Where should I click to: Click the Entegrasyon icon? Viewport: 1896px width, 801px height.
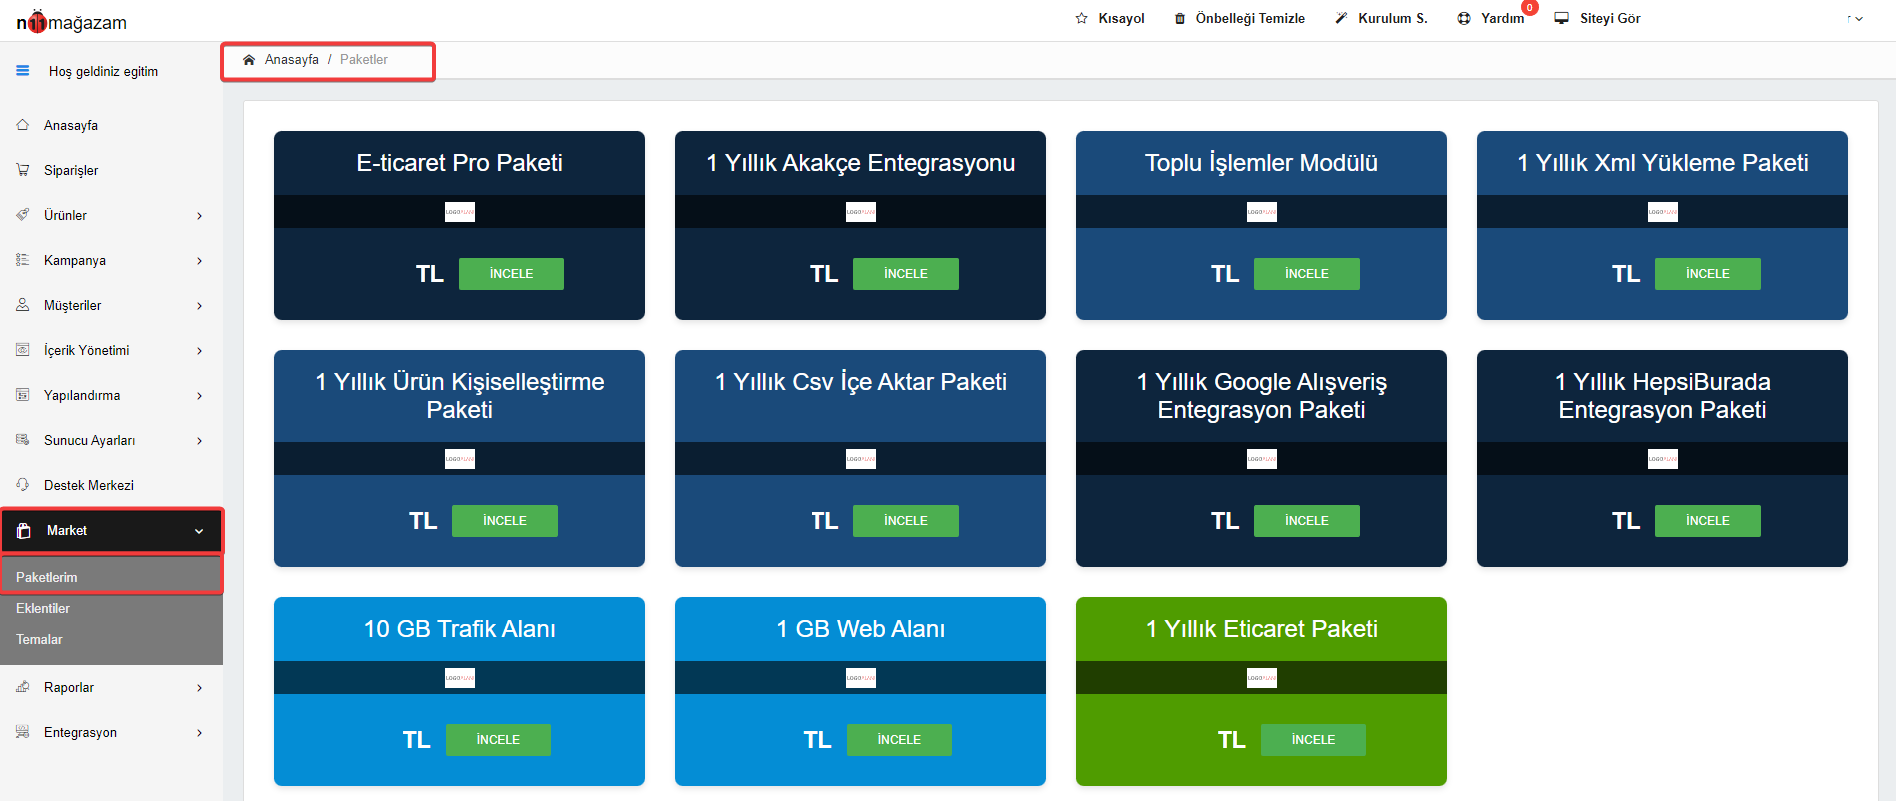click(x=23, y=732)
